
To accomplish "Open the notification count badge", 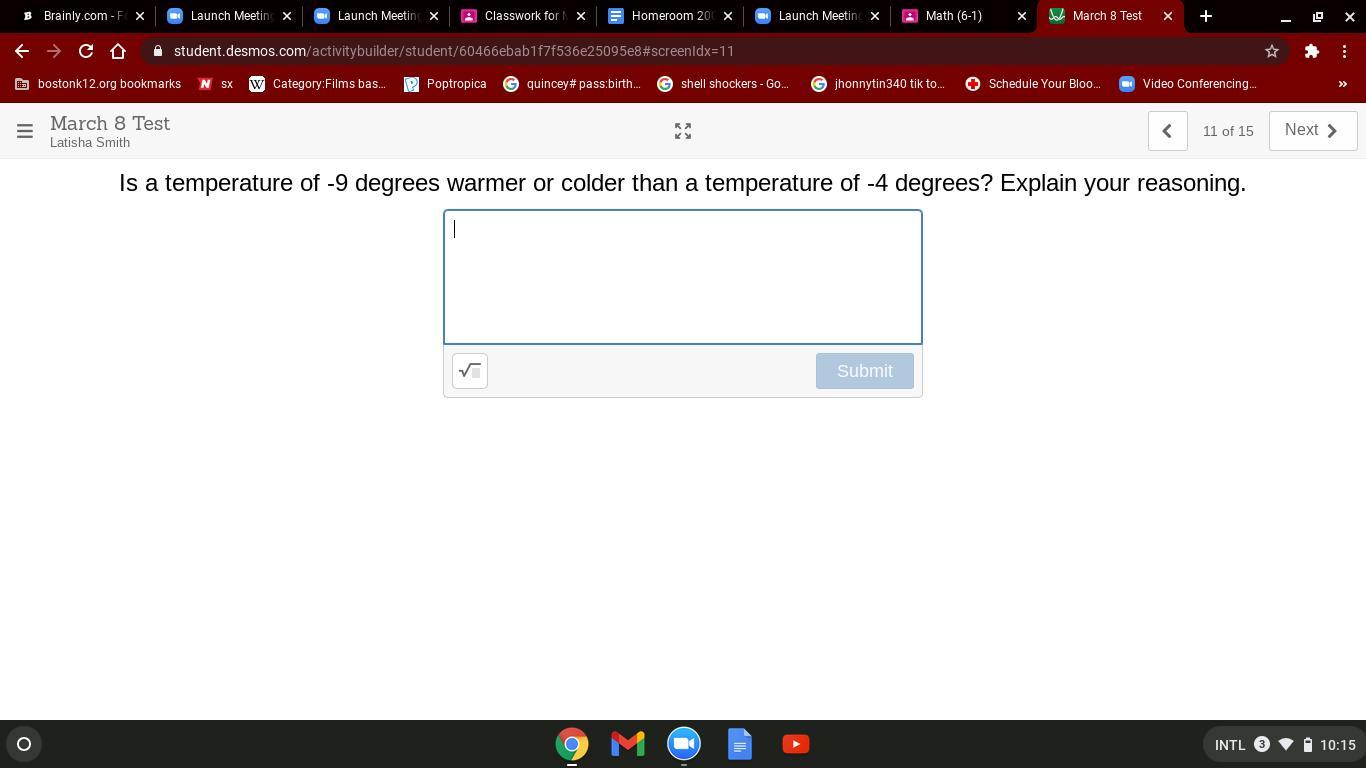I will coord(1262,744).
